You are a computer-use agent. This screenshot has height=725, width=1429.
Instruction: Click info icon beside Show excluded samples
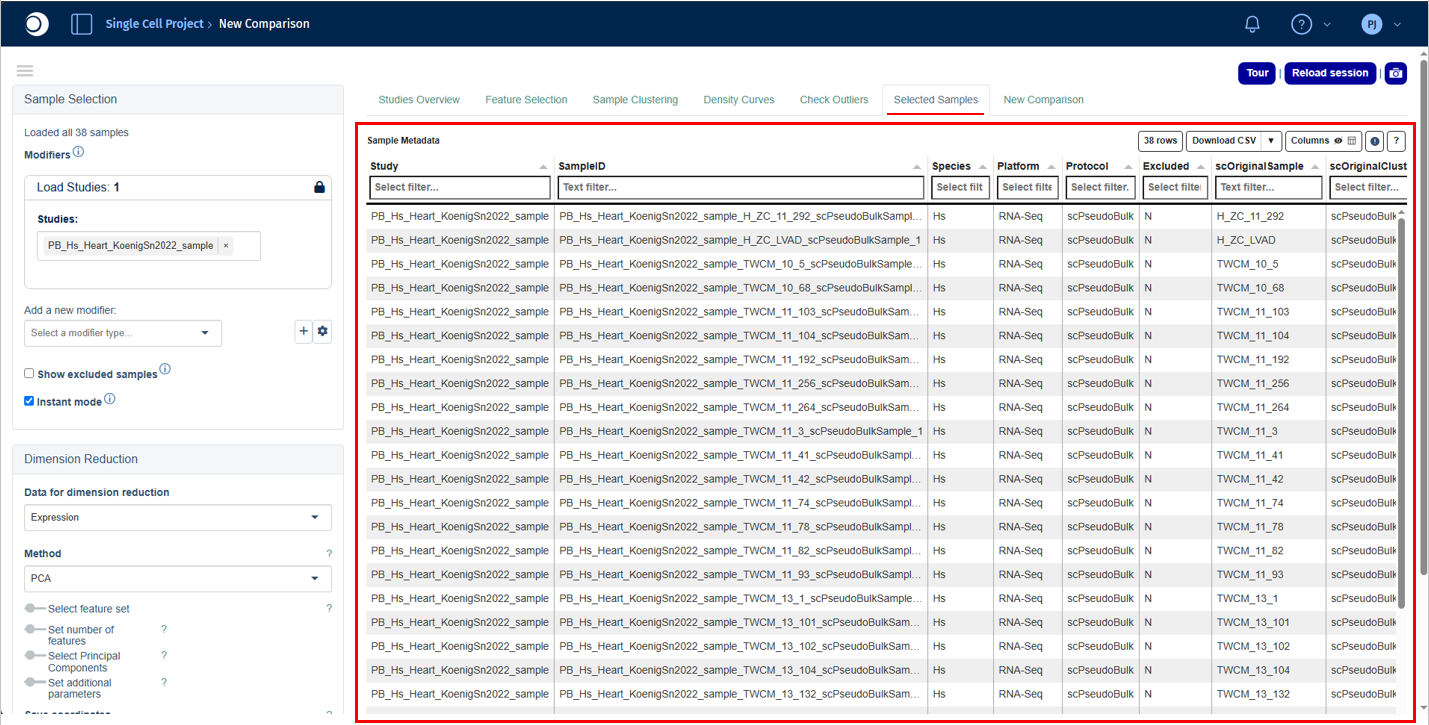165,369
